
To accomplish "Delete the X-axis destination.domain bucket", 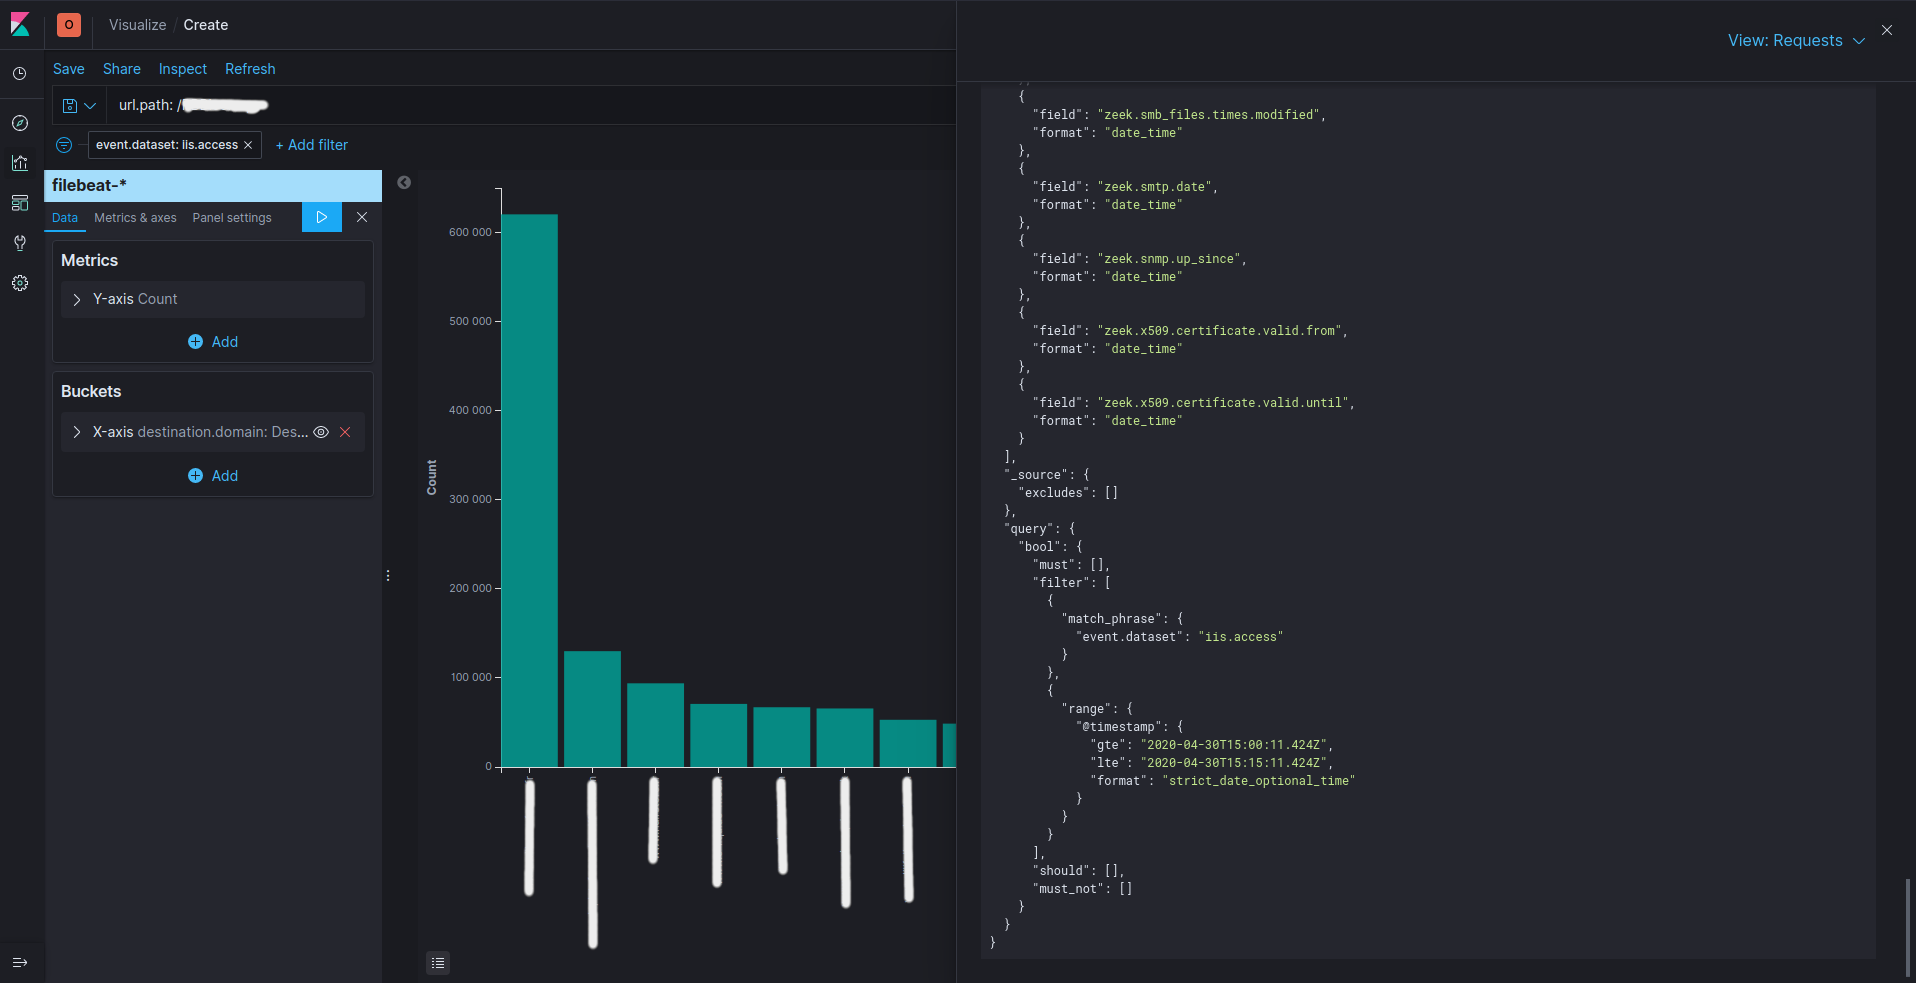I will pos(345,432).
